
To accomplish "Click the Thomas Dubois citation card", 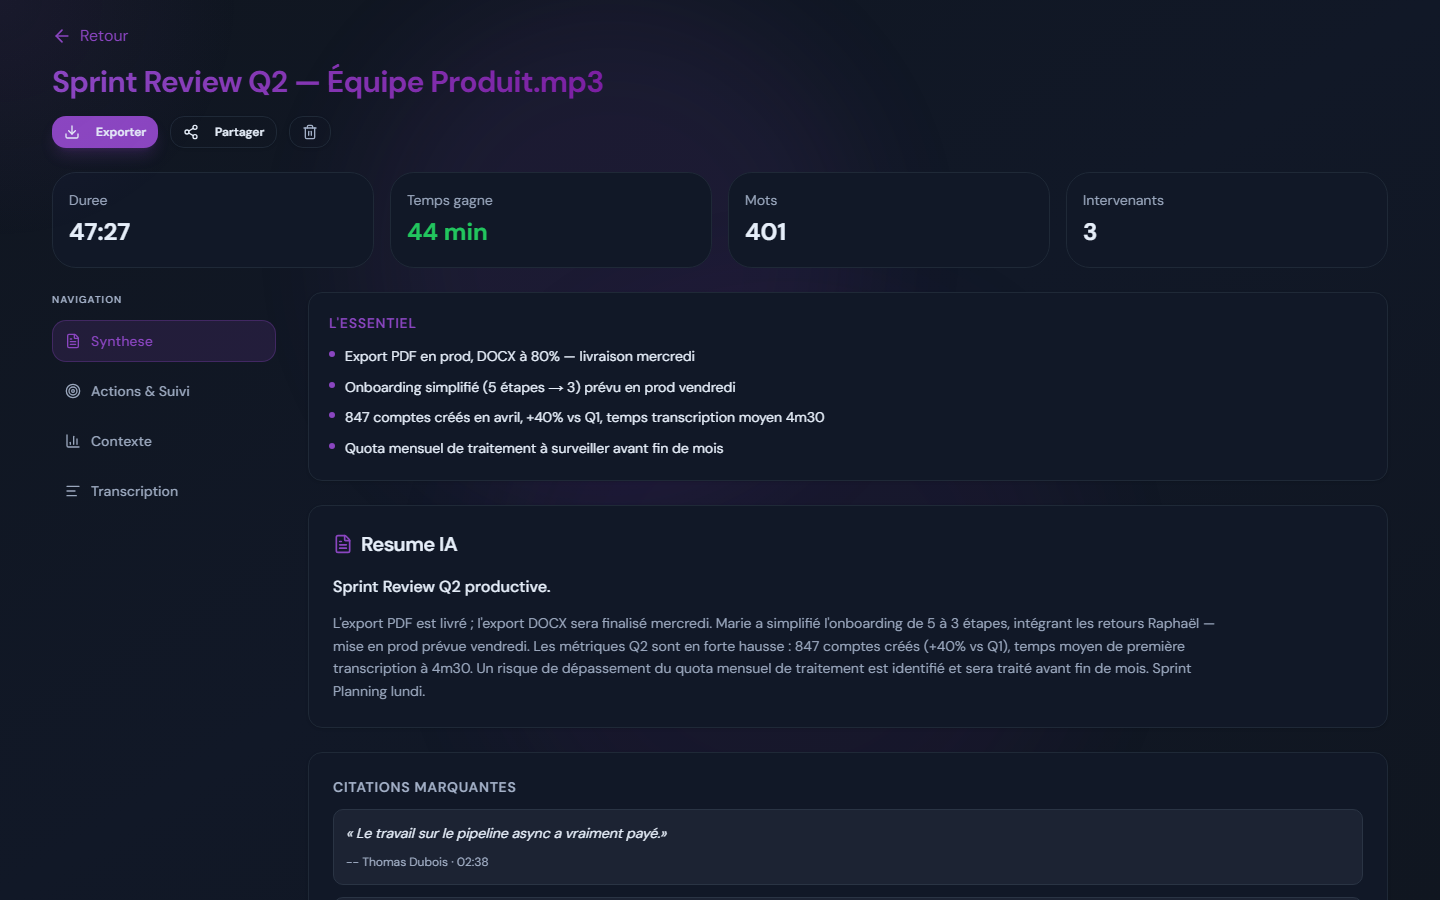I will pyautogui.click(x=849, y=847).
